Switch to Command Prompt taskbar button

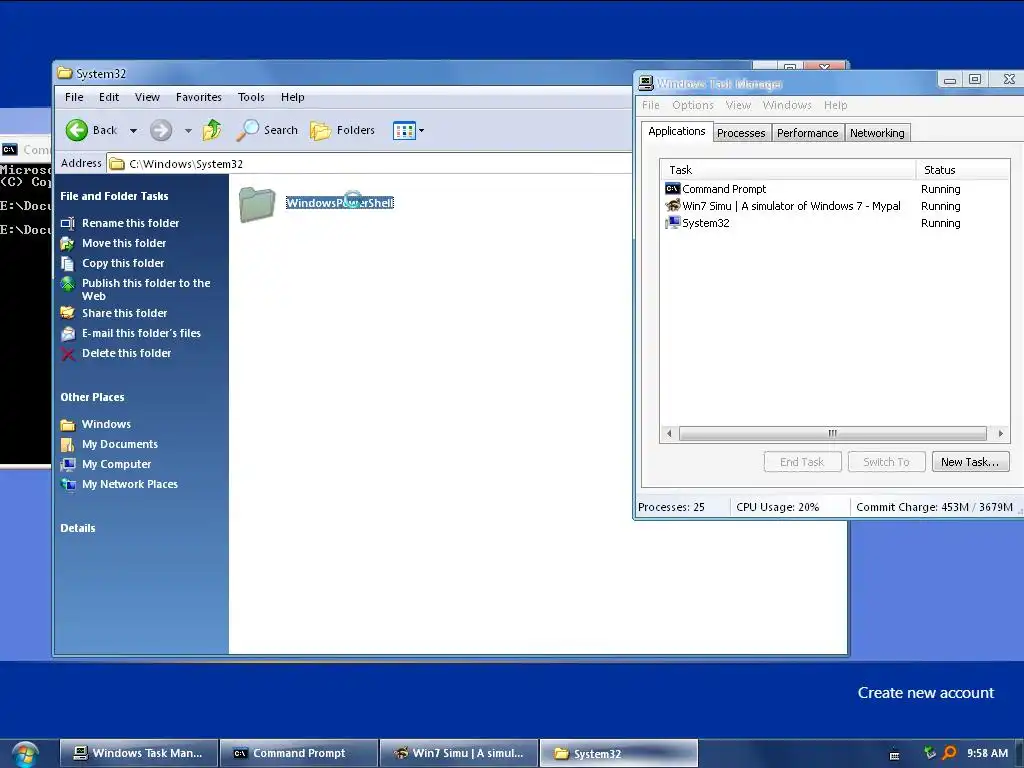tap(299, 753)
